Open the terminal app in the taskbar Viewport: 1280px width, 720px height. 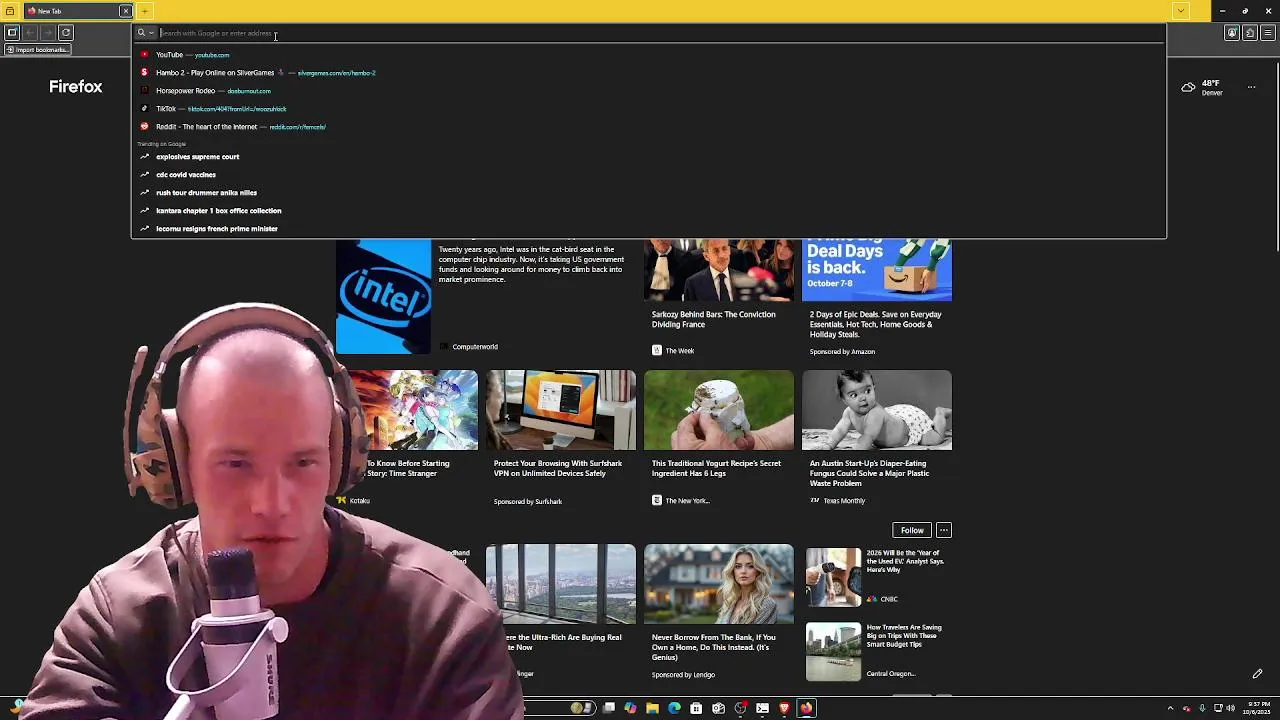(x=762, y=708)
